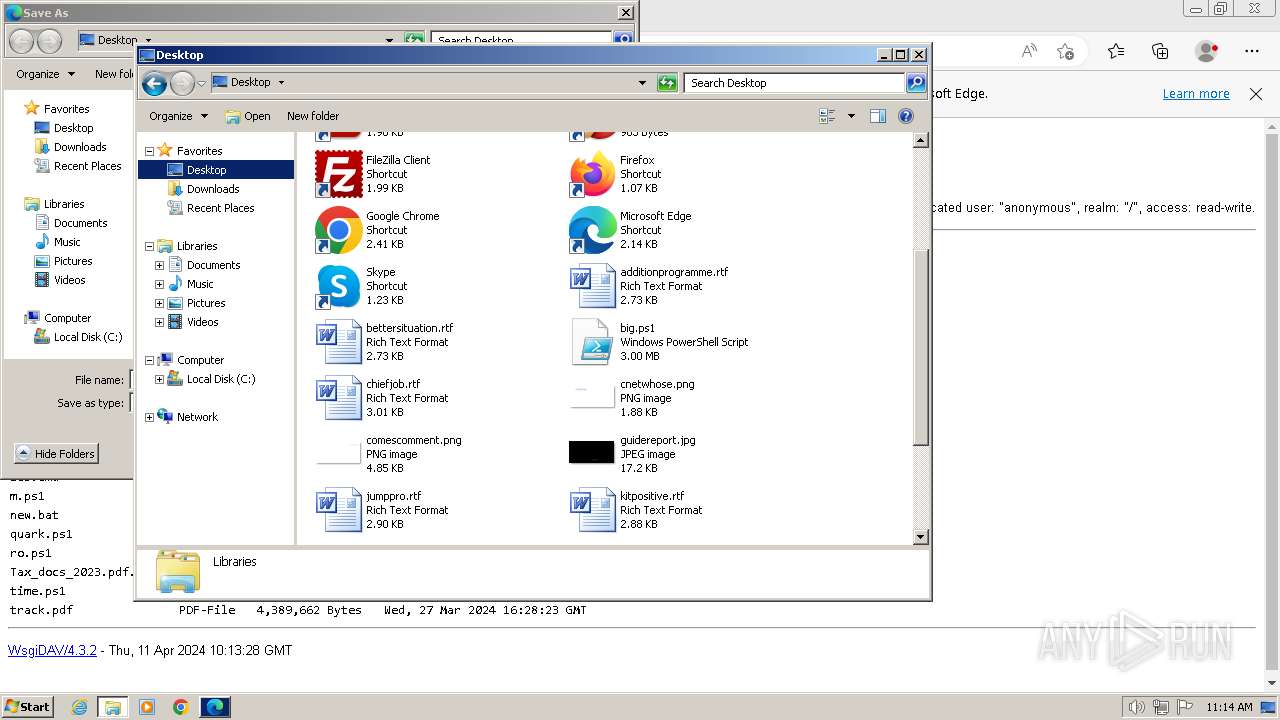Select the Firefox shortcut icon

click(592, 174)
